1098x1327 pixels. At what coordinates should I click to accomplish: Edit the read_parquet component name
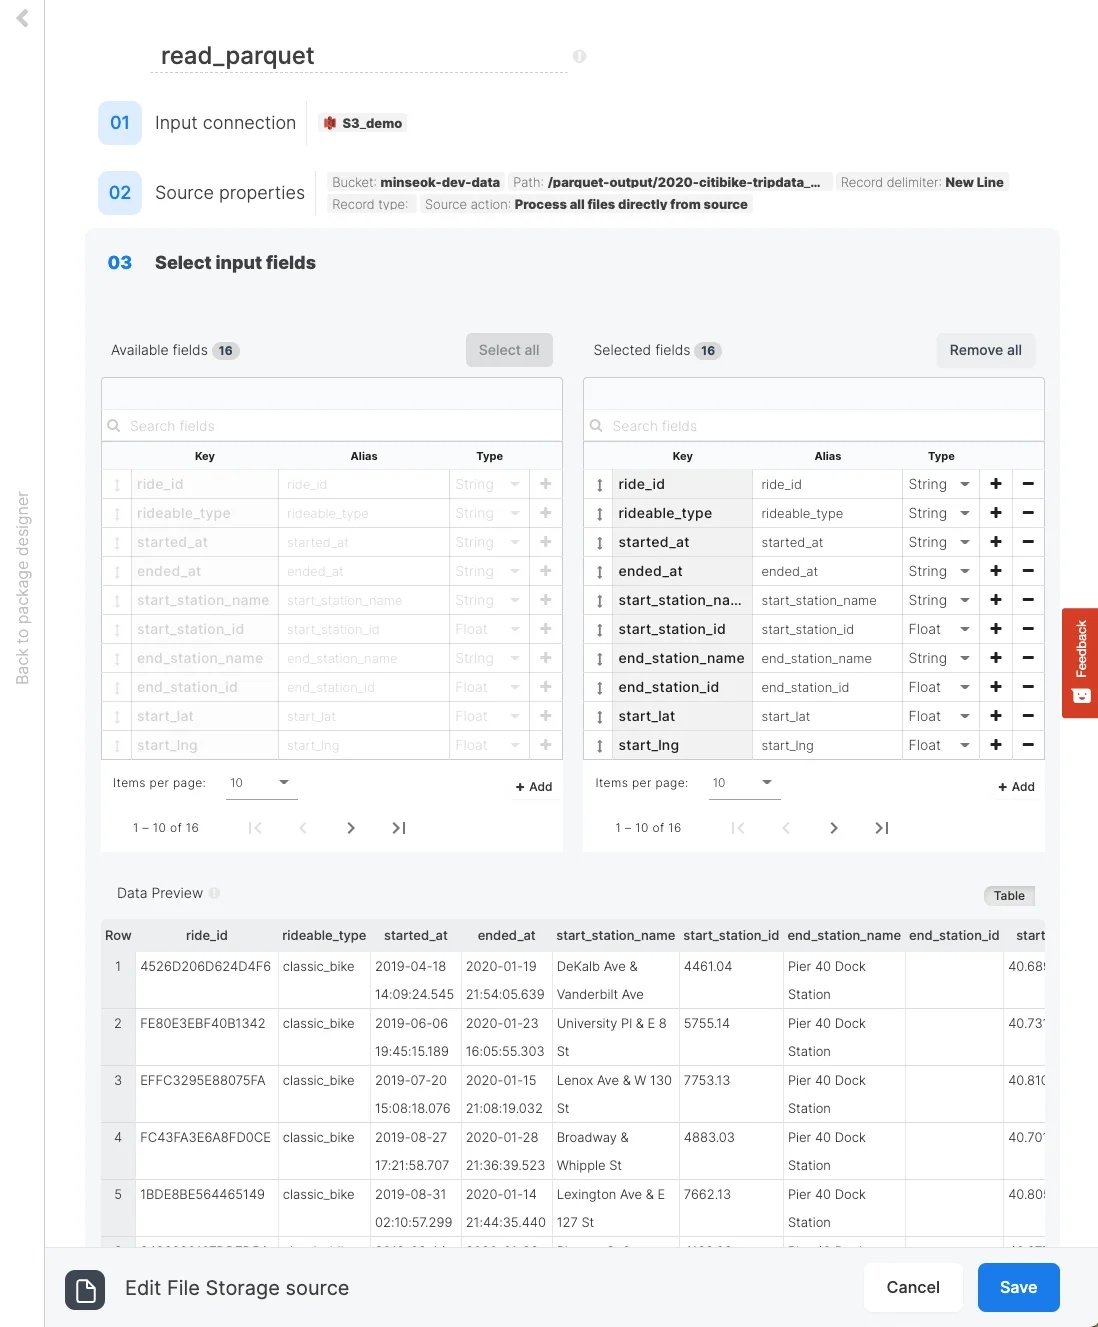tap(360, 56)
